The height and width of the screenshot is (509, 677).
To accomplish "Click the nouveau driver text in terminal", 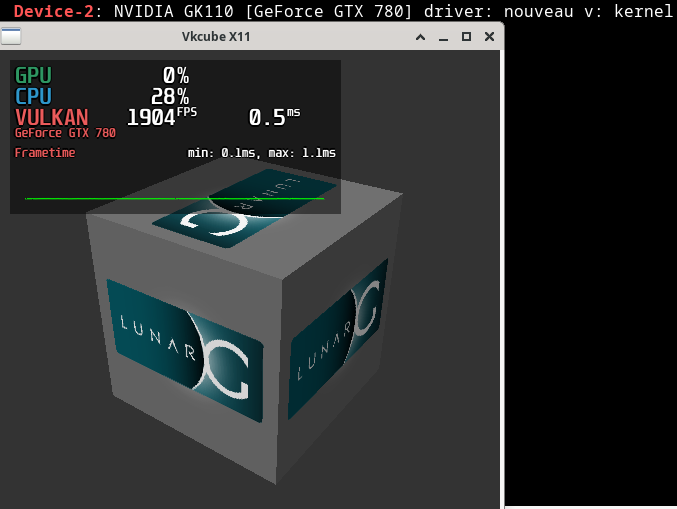I will click(538, 11).
